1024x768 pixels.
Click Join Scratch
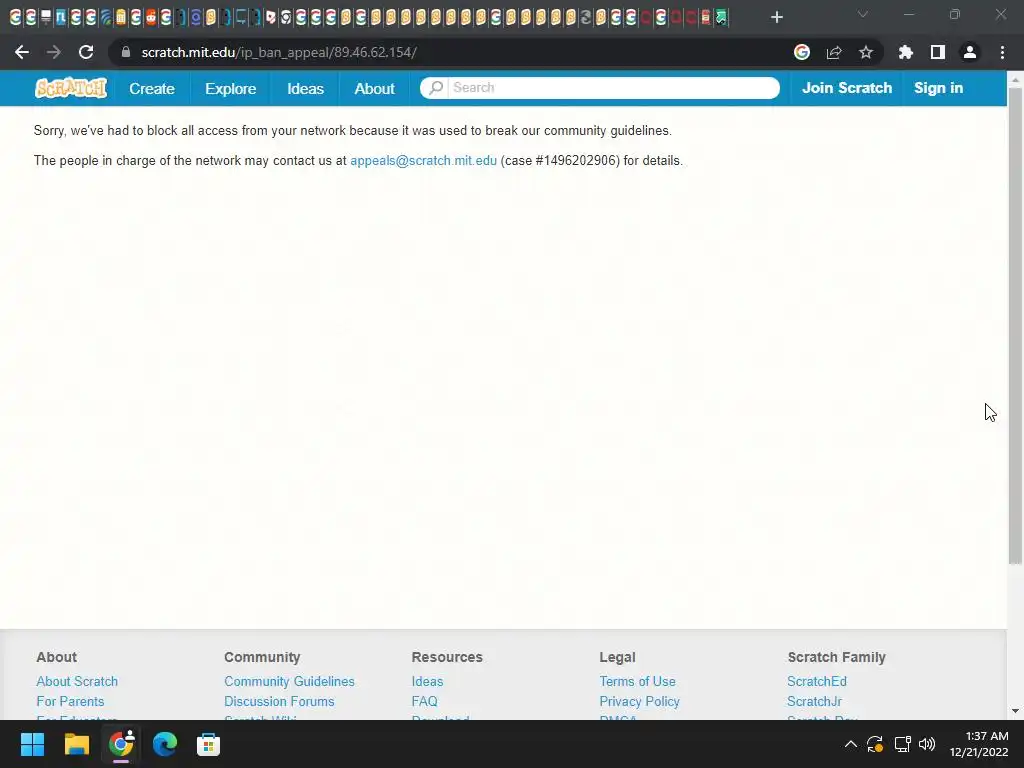coord(847,88)
